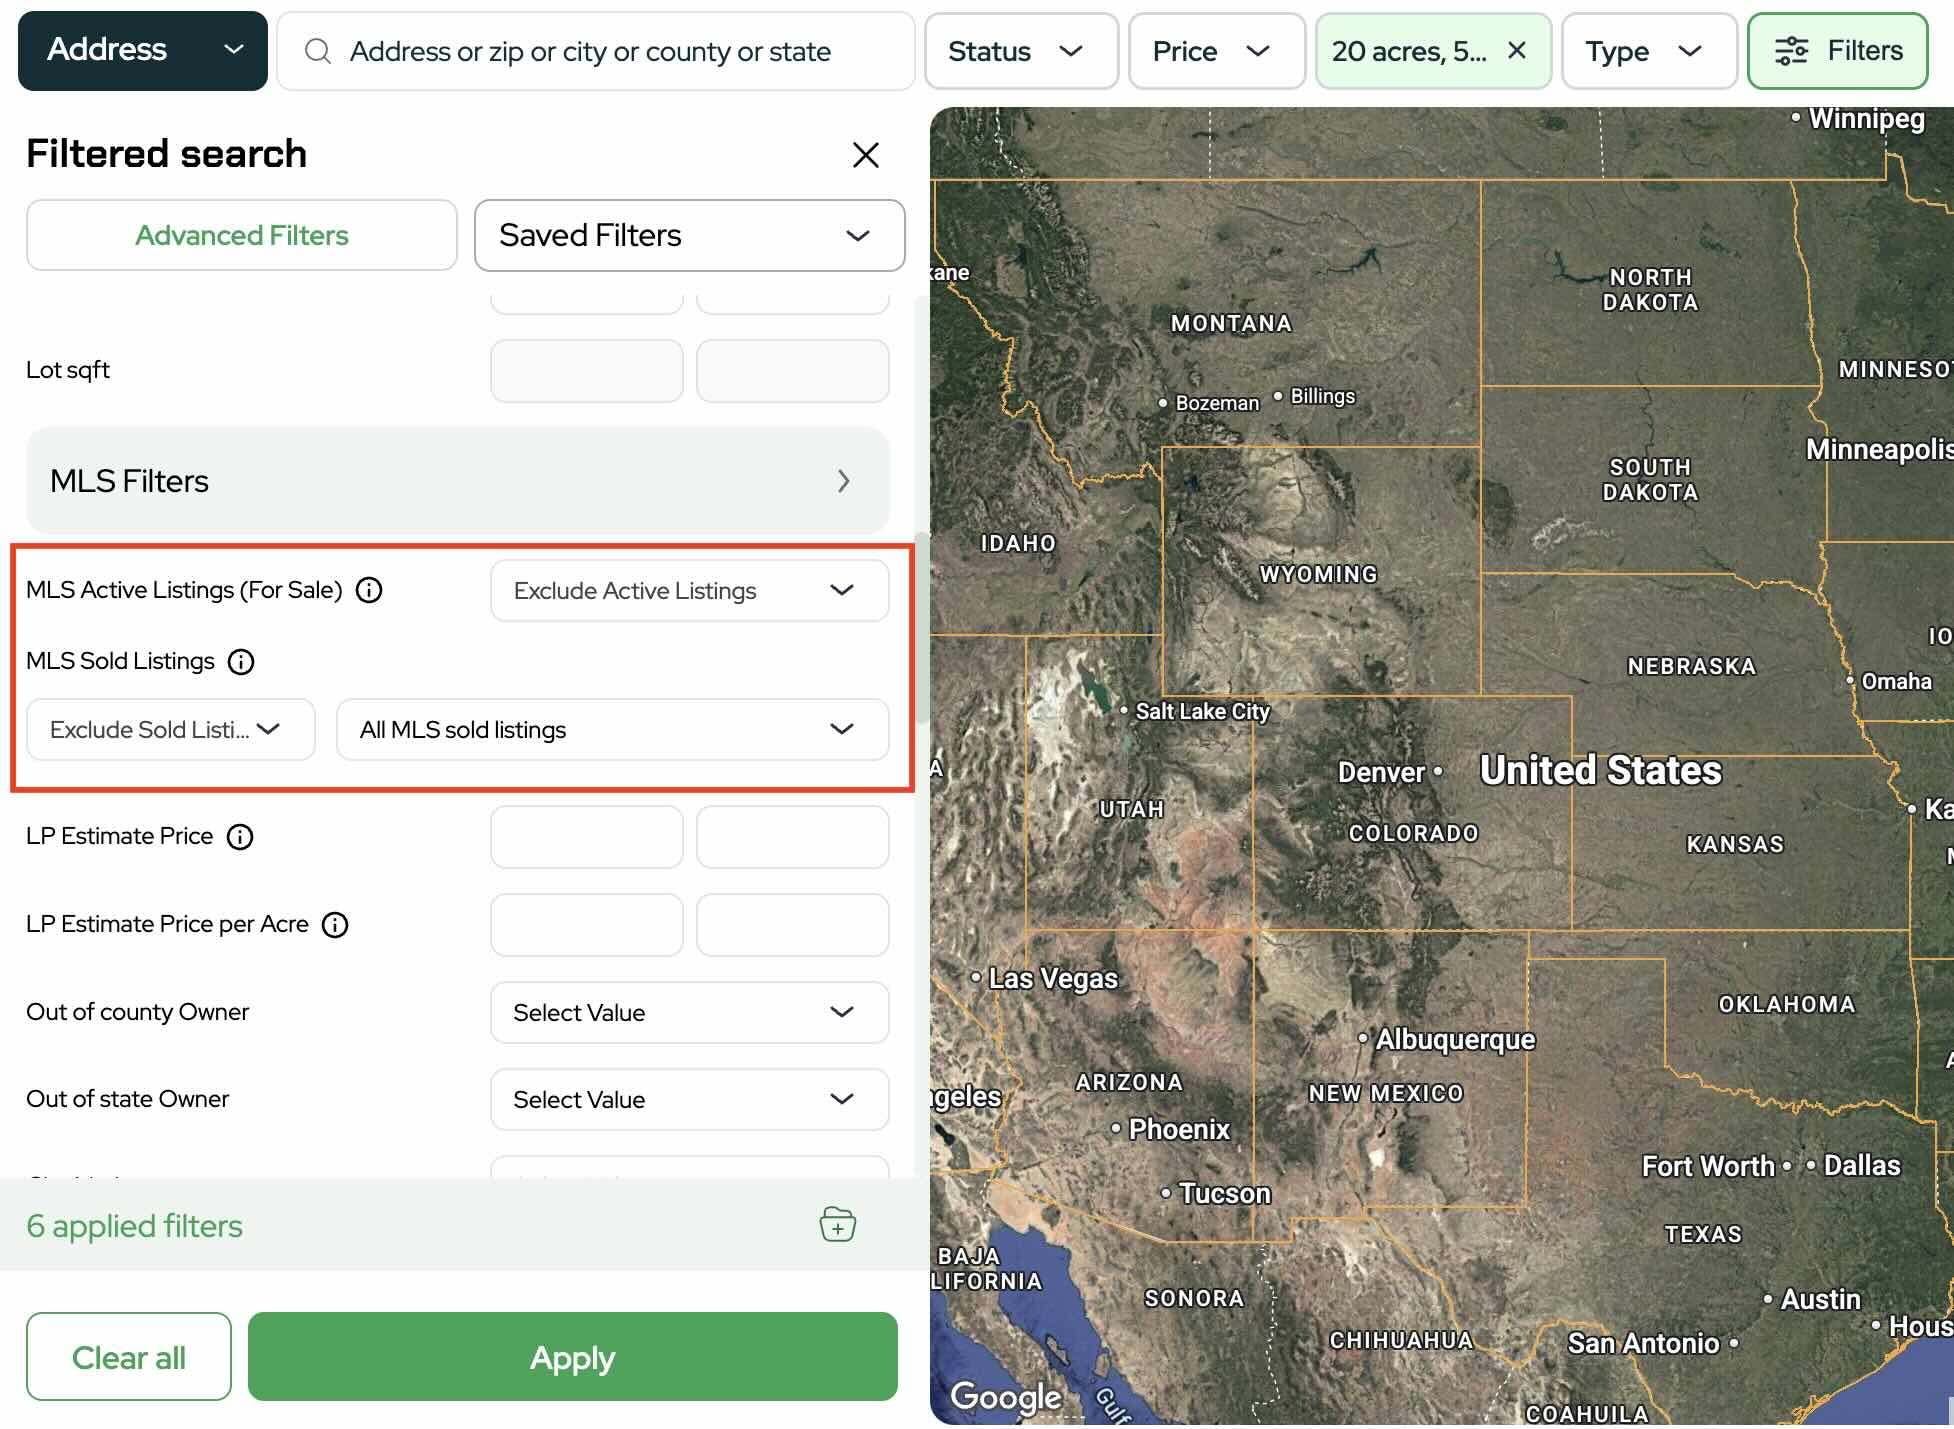Remove the 20 acres filter chip
The height and width of the screenshot is (1429, 1954).
(1516, 51)
